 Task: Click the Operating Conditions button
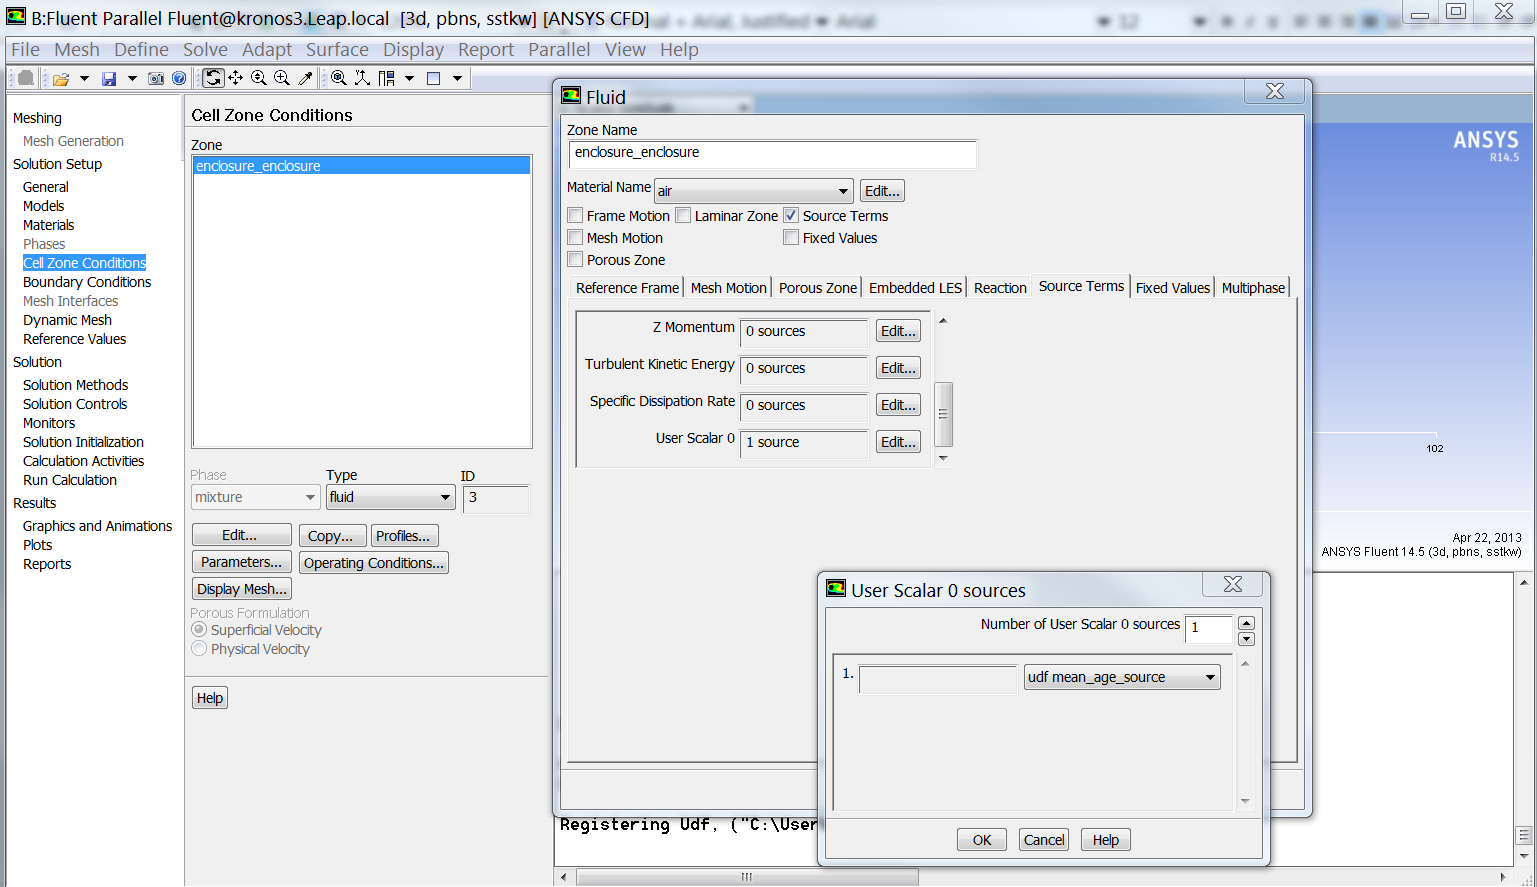373,563
